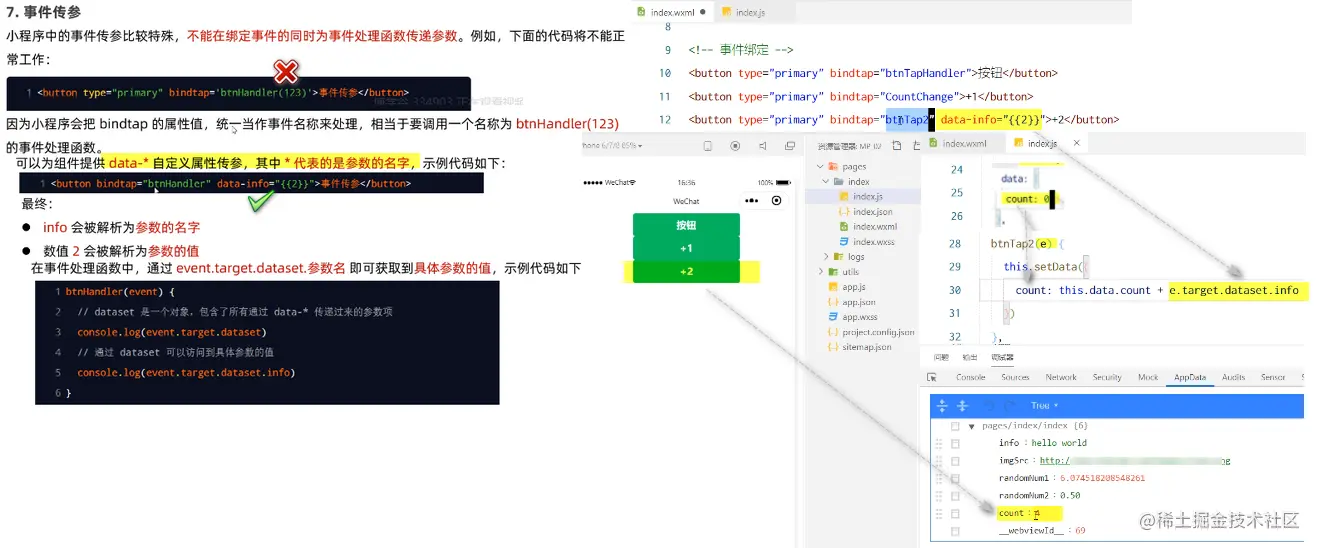Screen dimensions: 1317x548
Task: Switch to index.wxml tab in top editor
Action: tap(671, 12)
